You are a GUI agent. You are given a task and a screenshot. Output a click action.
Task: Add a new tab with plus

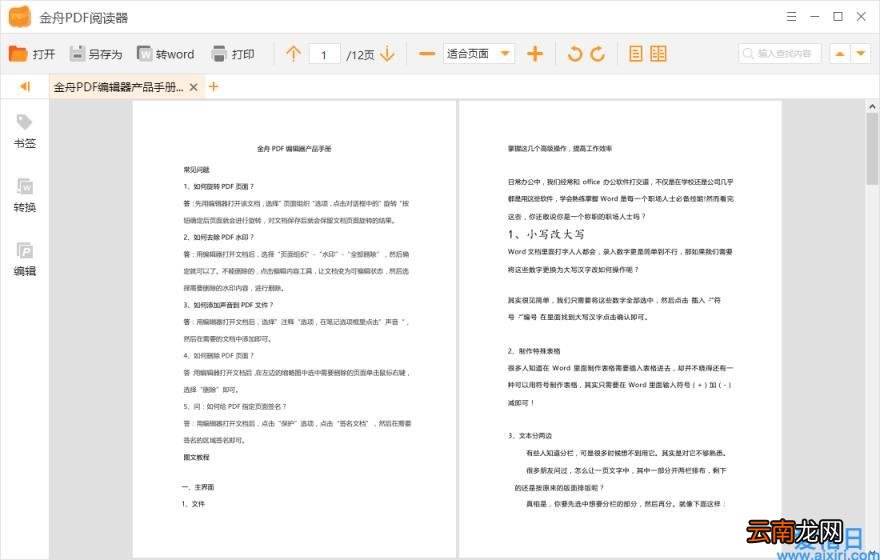tap(213, 86)
